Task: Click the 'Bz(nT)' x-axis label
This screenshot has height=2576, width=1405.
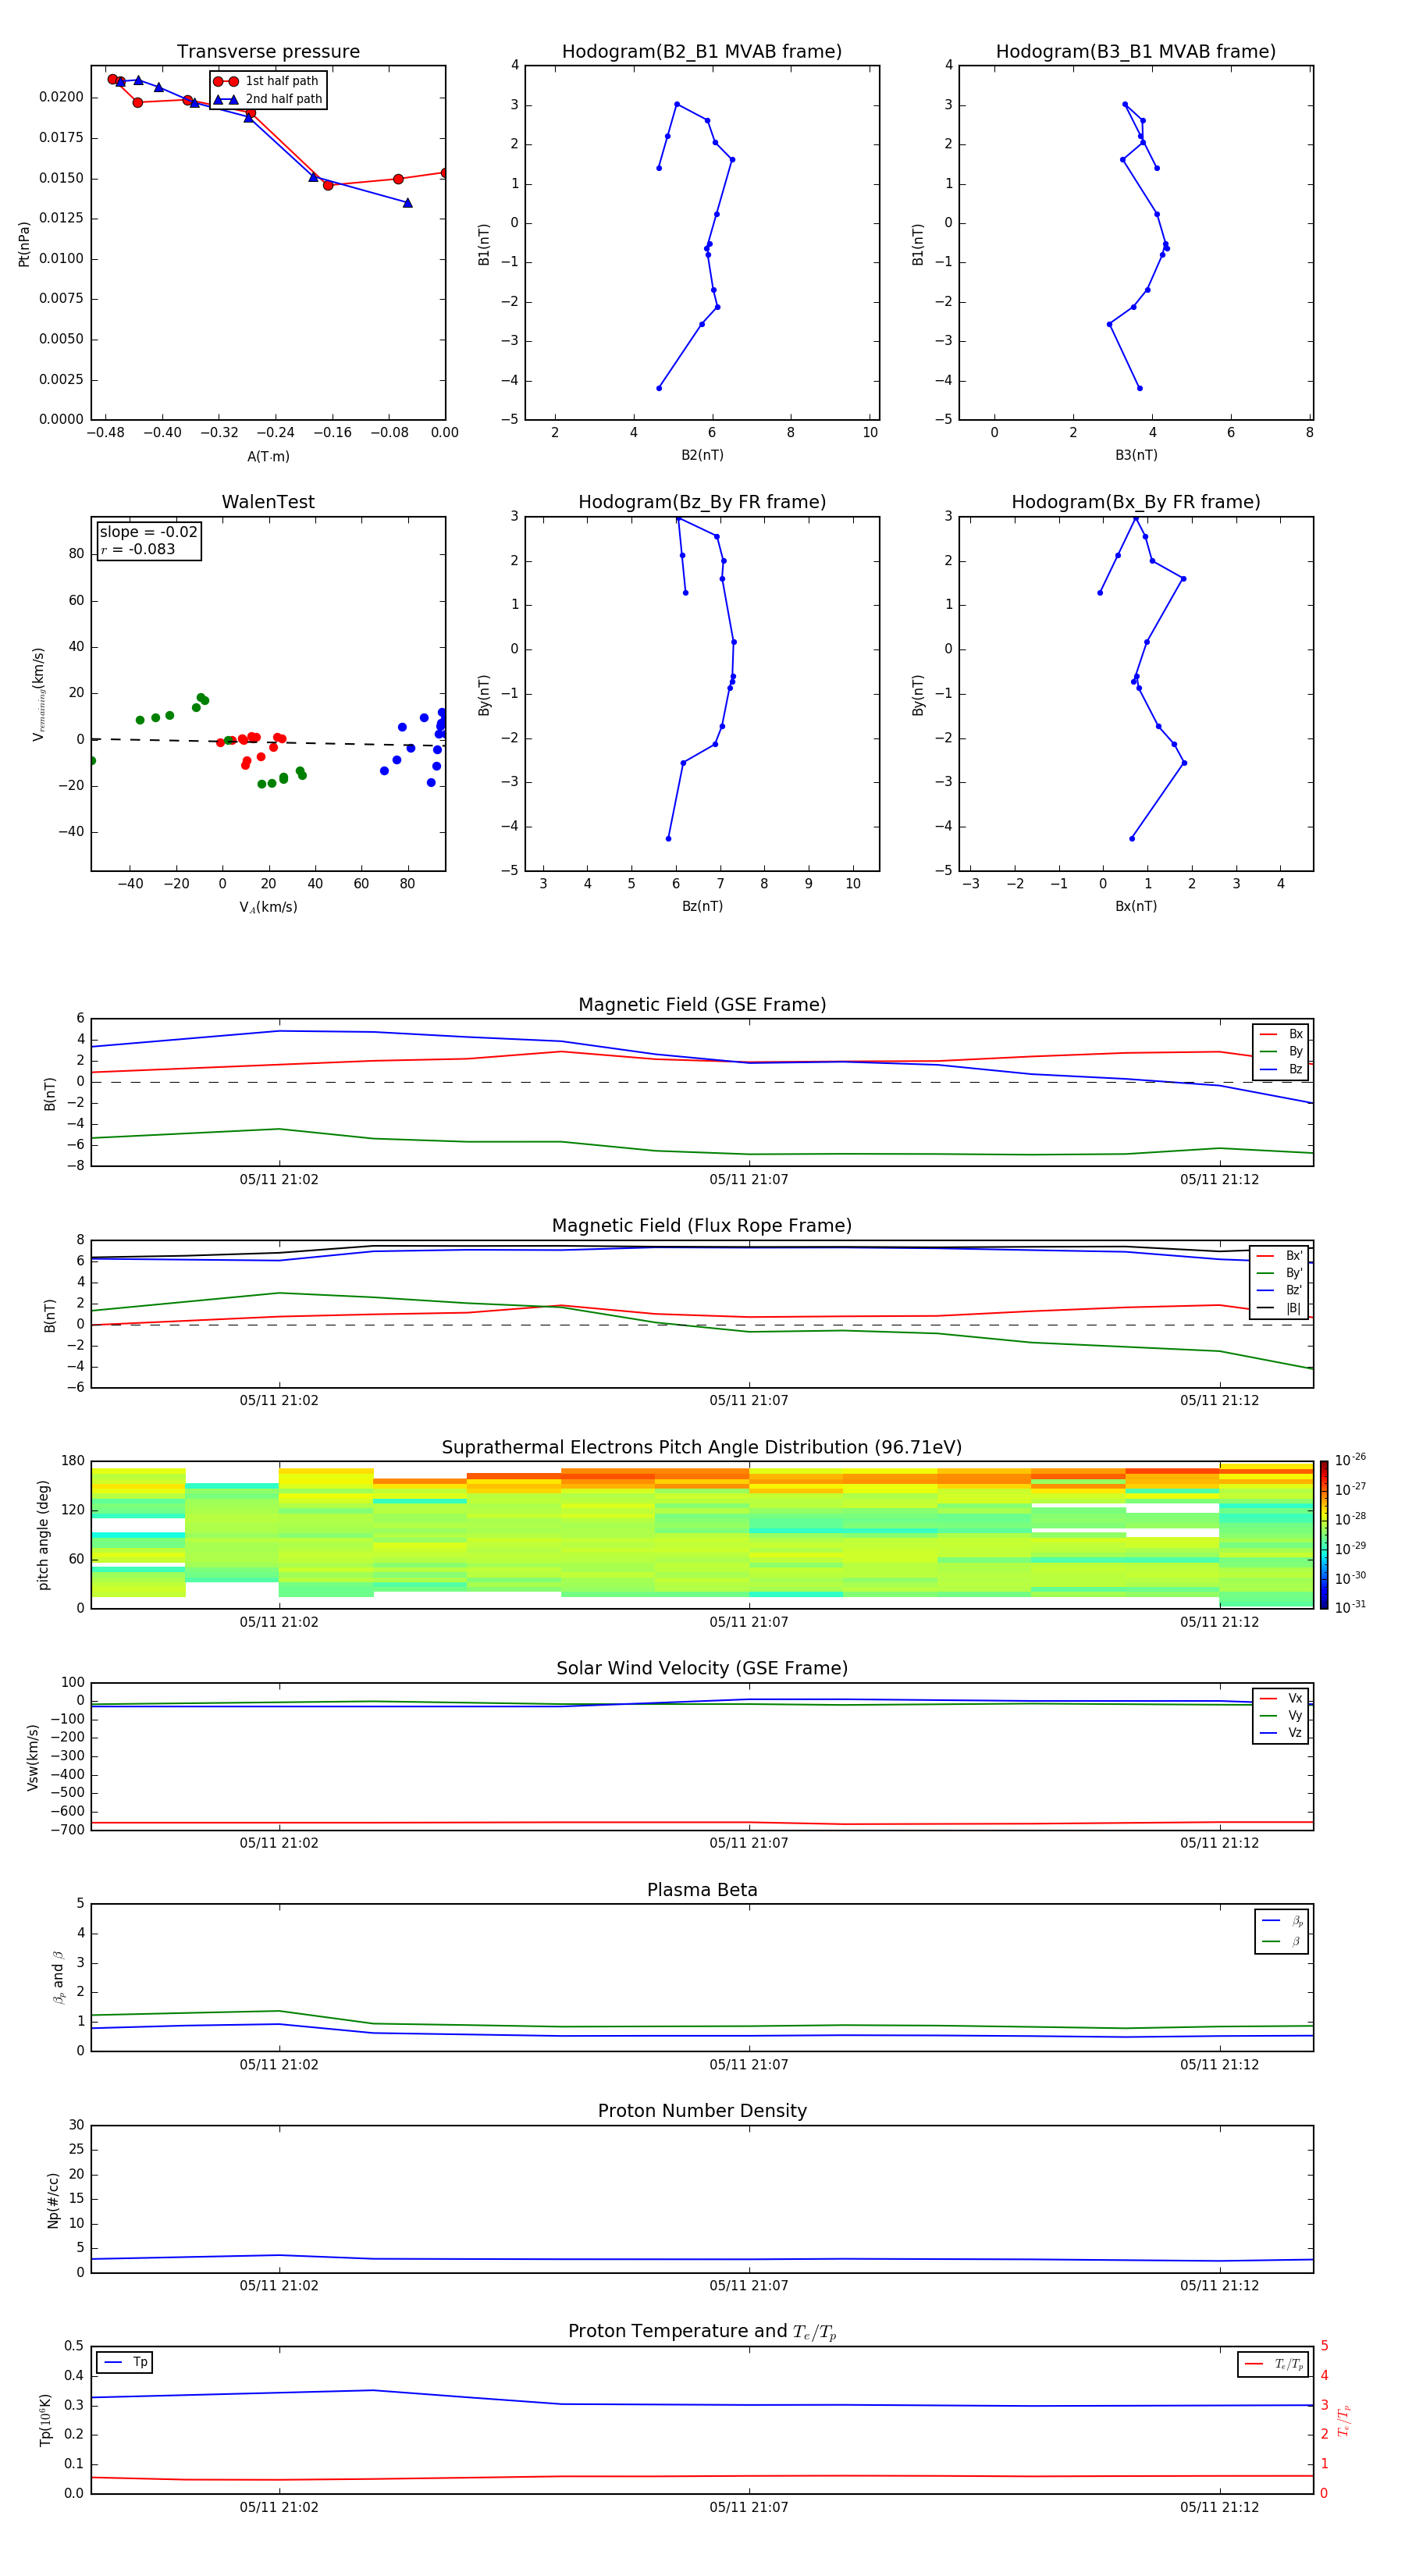Action: pyautogui.click(x=702, y=906)
